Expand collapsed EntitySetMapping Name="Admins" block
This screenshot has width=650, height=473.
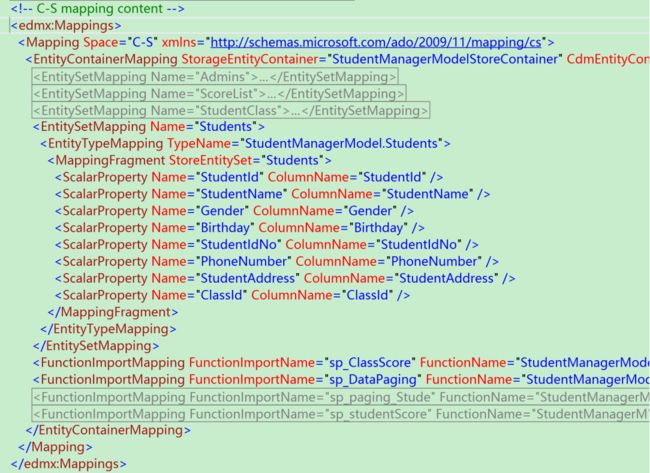[215, 77]
